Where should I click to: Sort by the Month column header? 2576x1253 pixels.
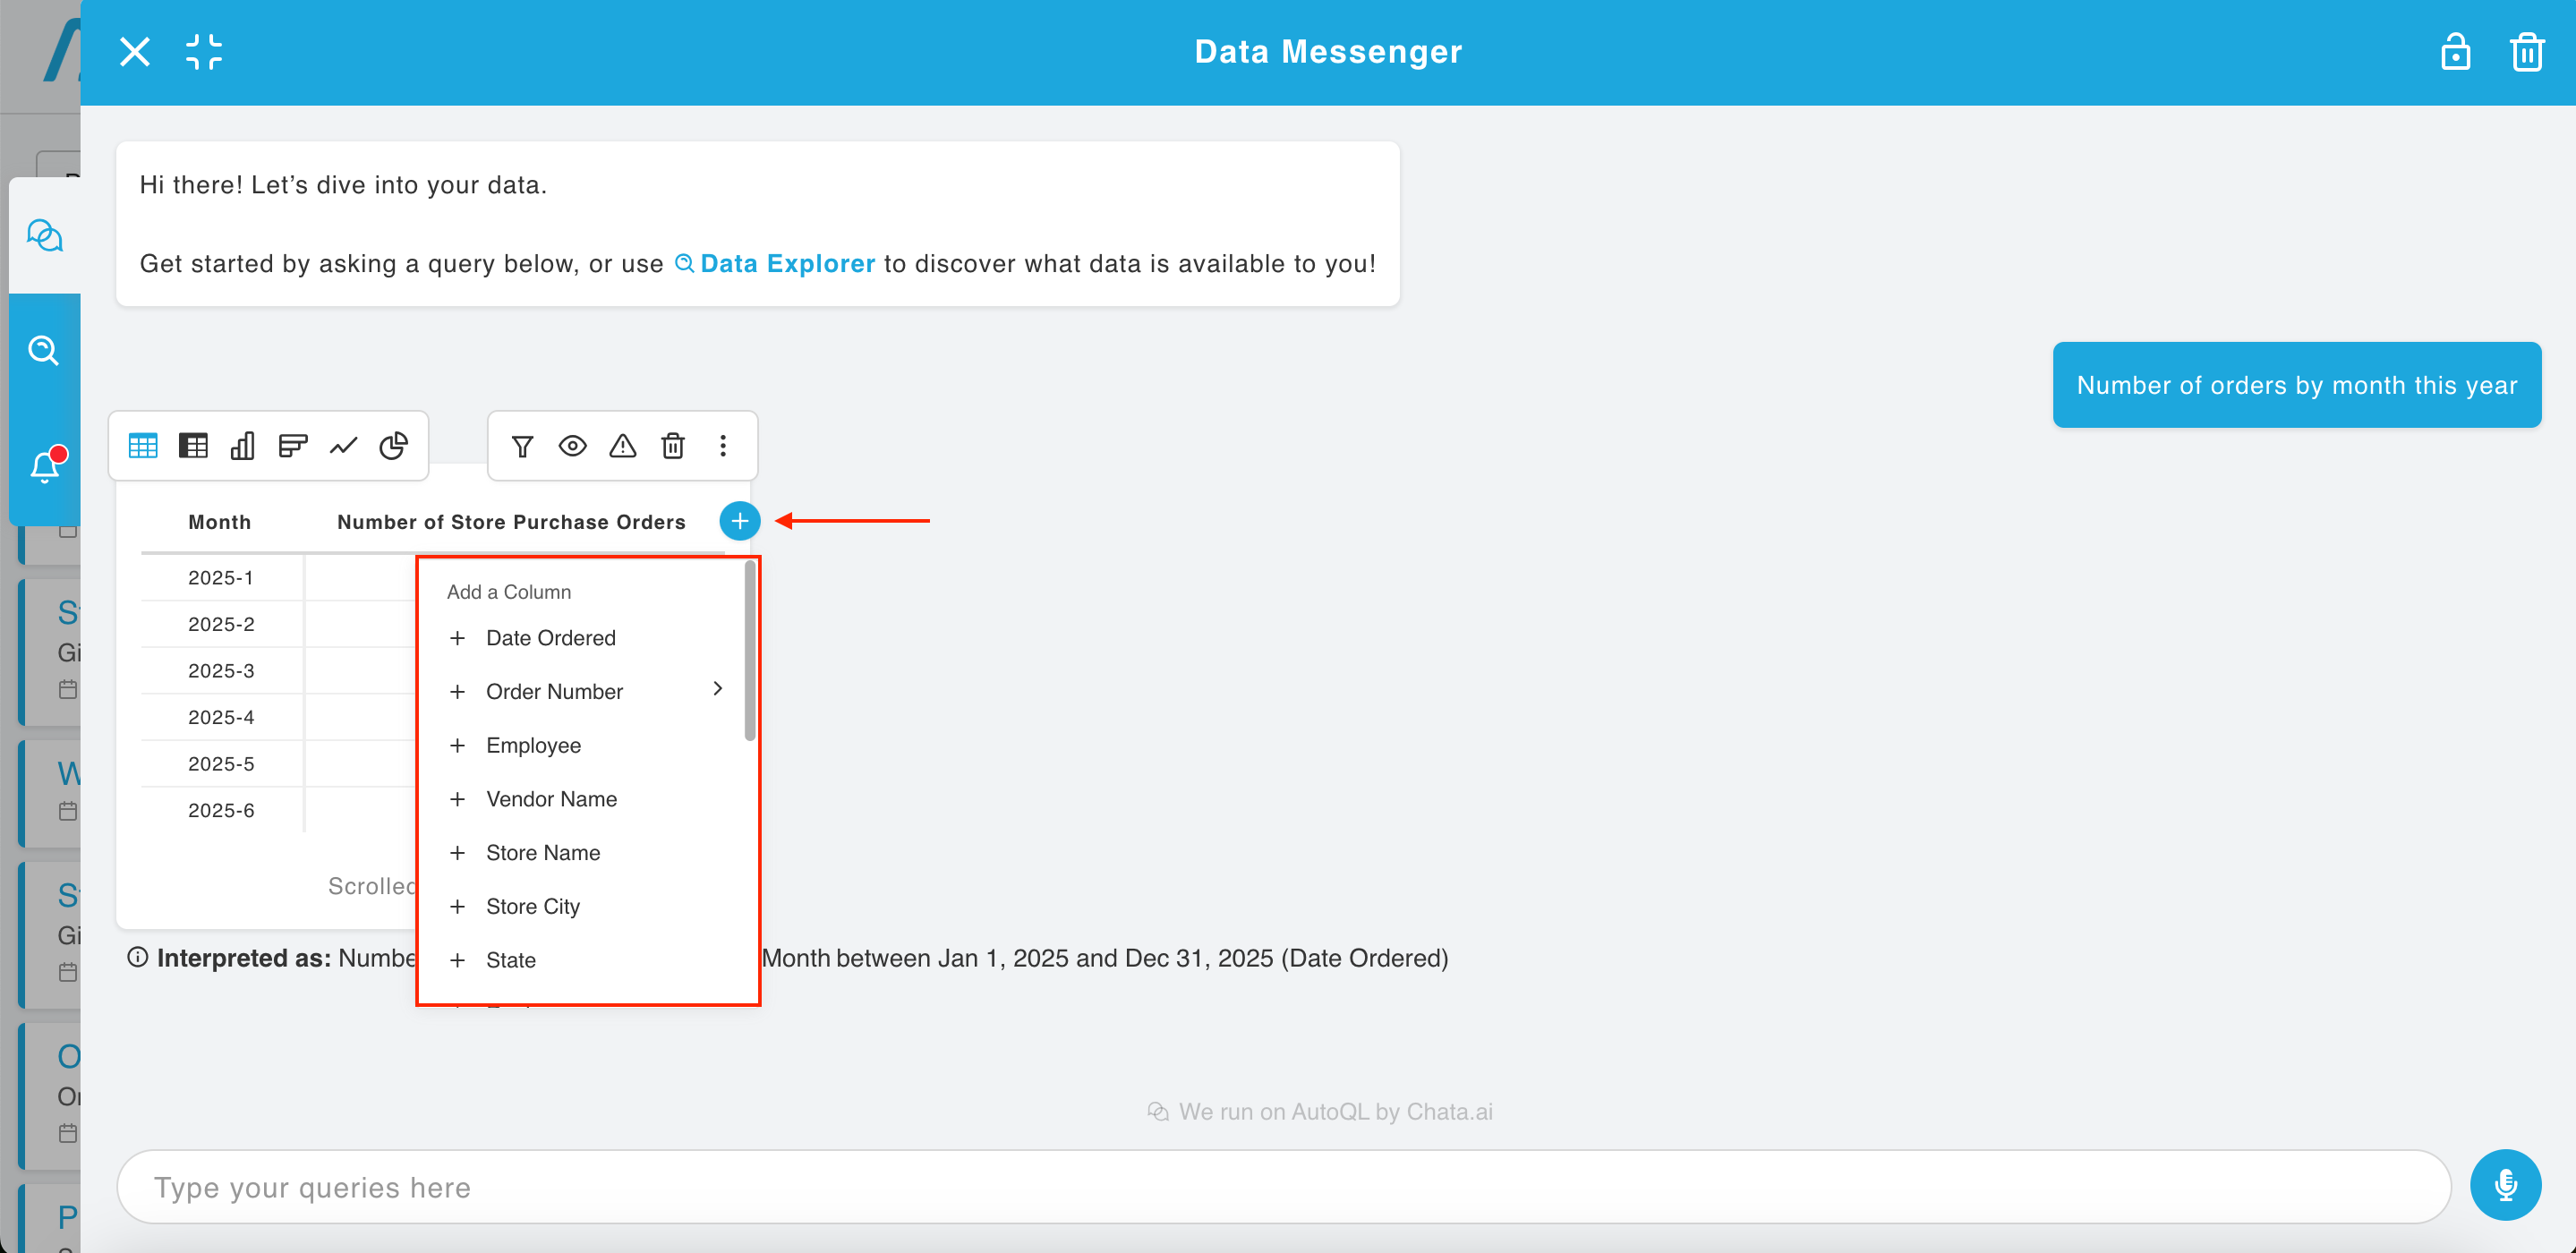click(220, 522)
